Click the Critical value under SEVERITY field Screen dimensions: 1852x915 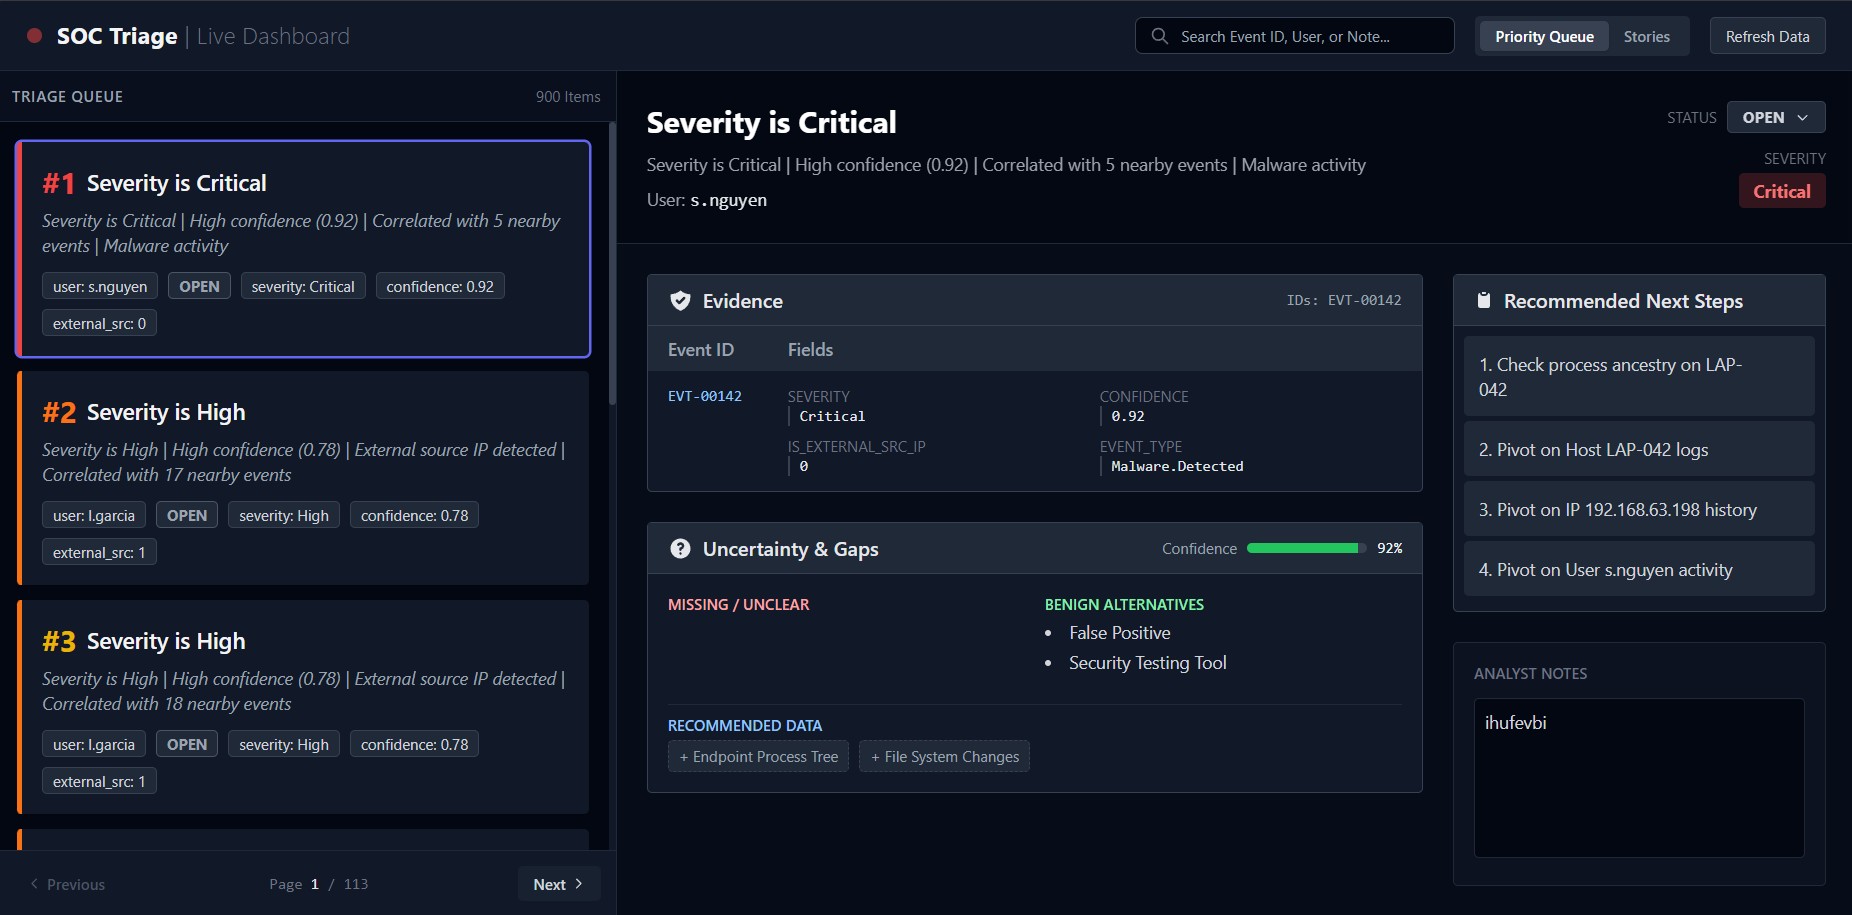832,416
